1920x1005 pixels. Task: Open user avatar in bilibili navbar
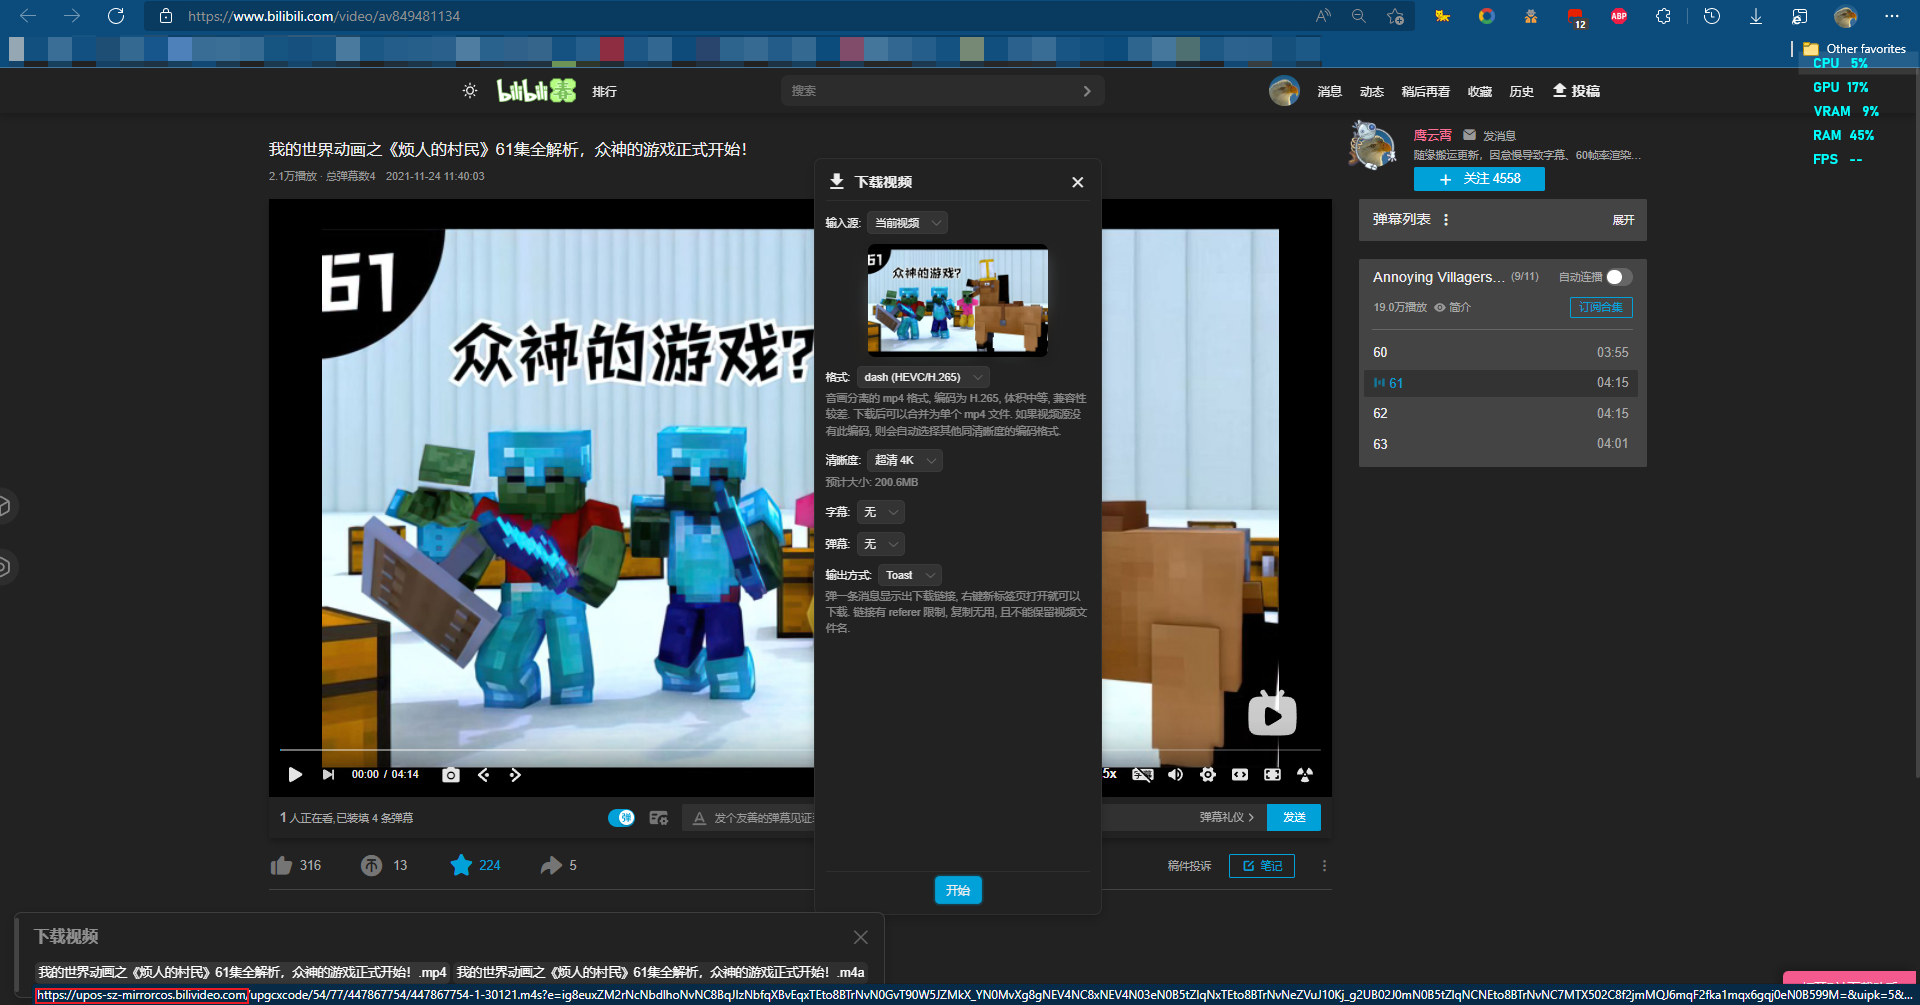click(x=1284, y=91)
